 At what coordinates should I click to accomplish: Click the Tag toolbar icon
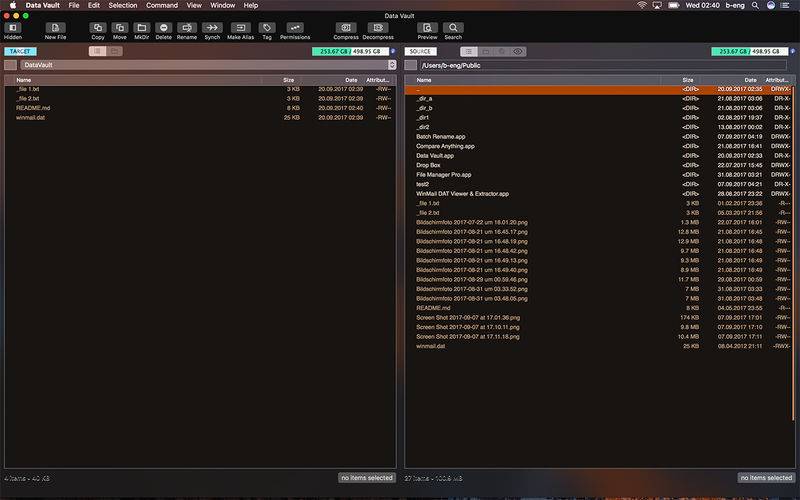pos(267,28)
